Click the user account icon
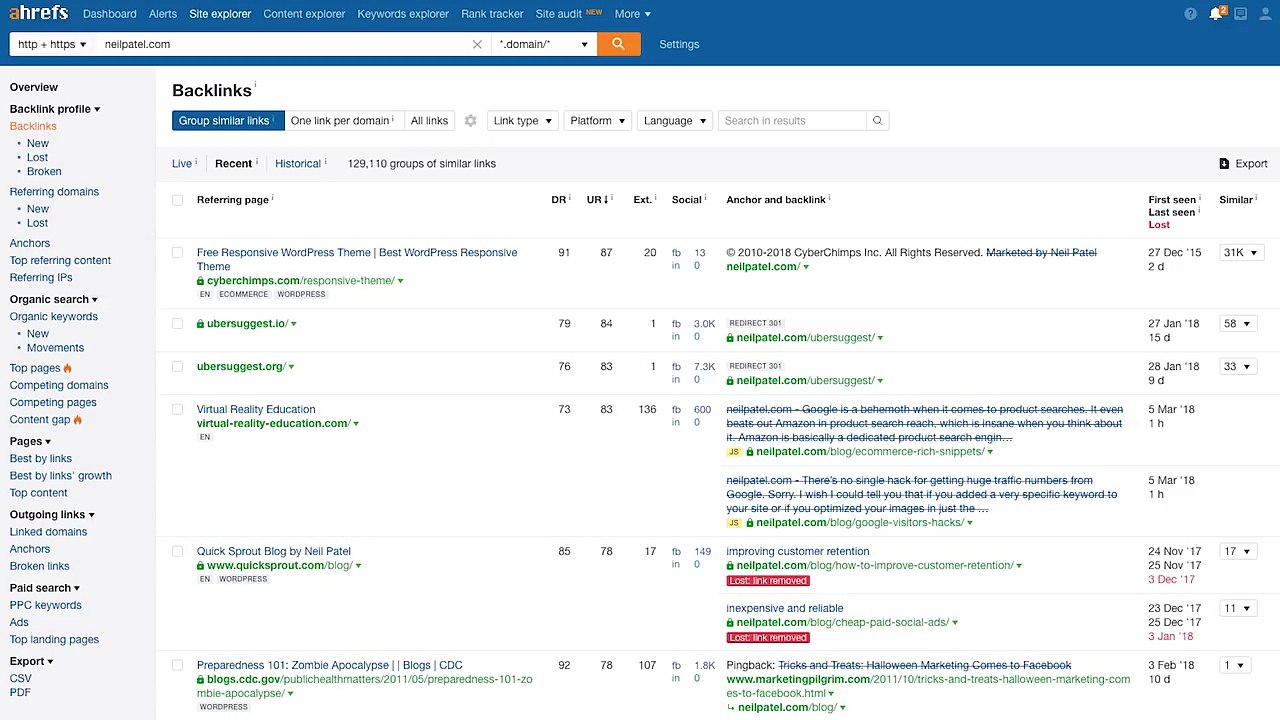The height and width of the screenshot is (720, 1280). 1263,14
